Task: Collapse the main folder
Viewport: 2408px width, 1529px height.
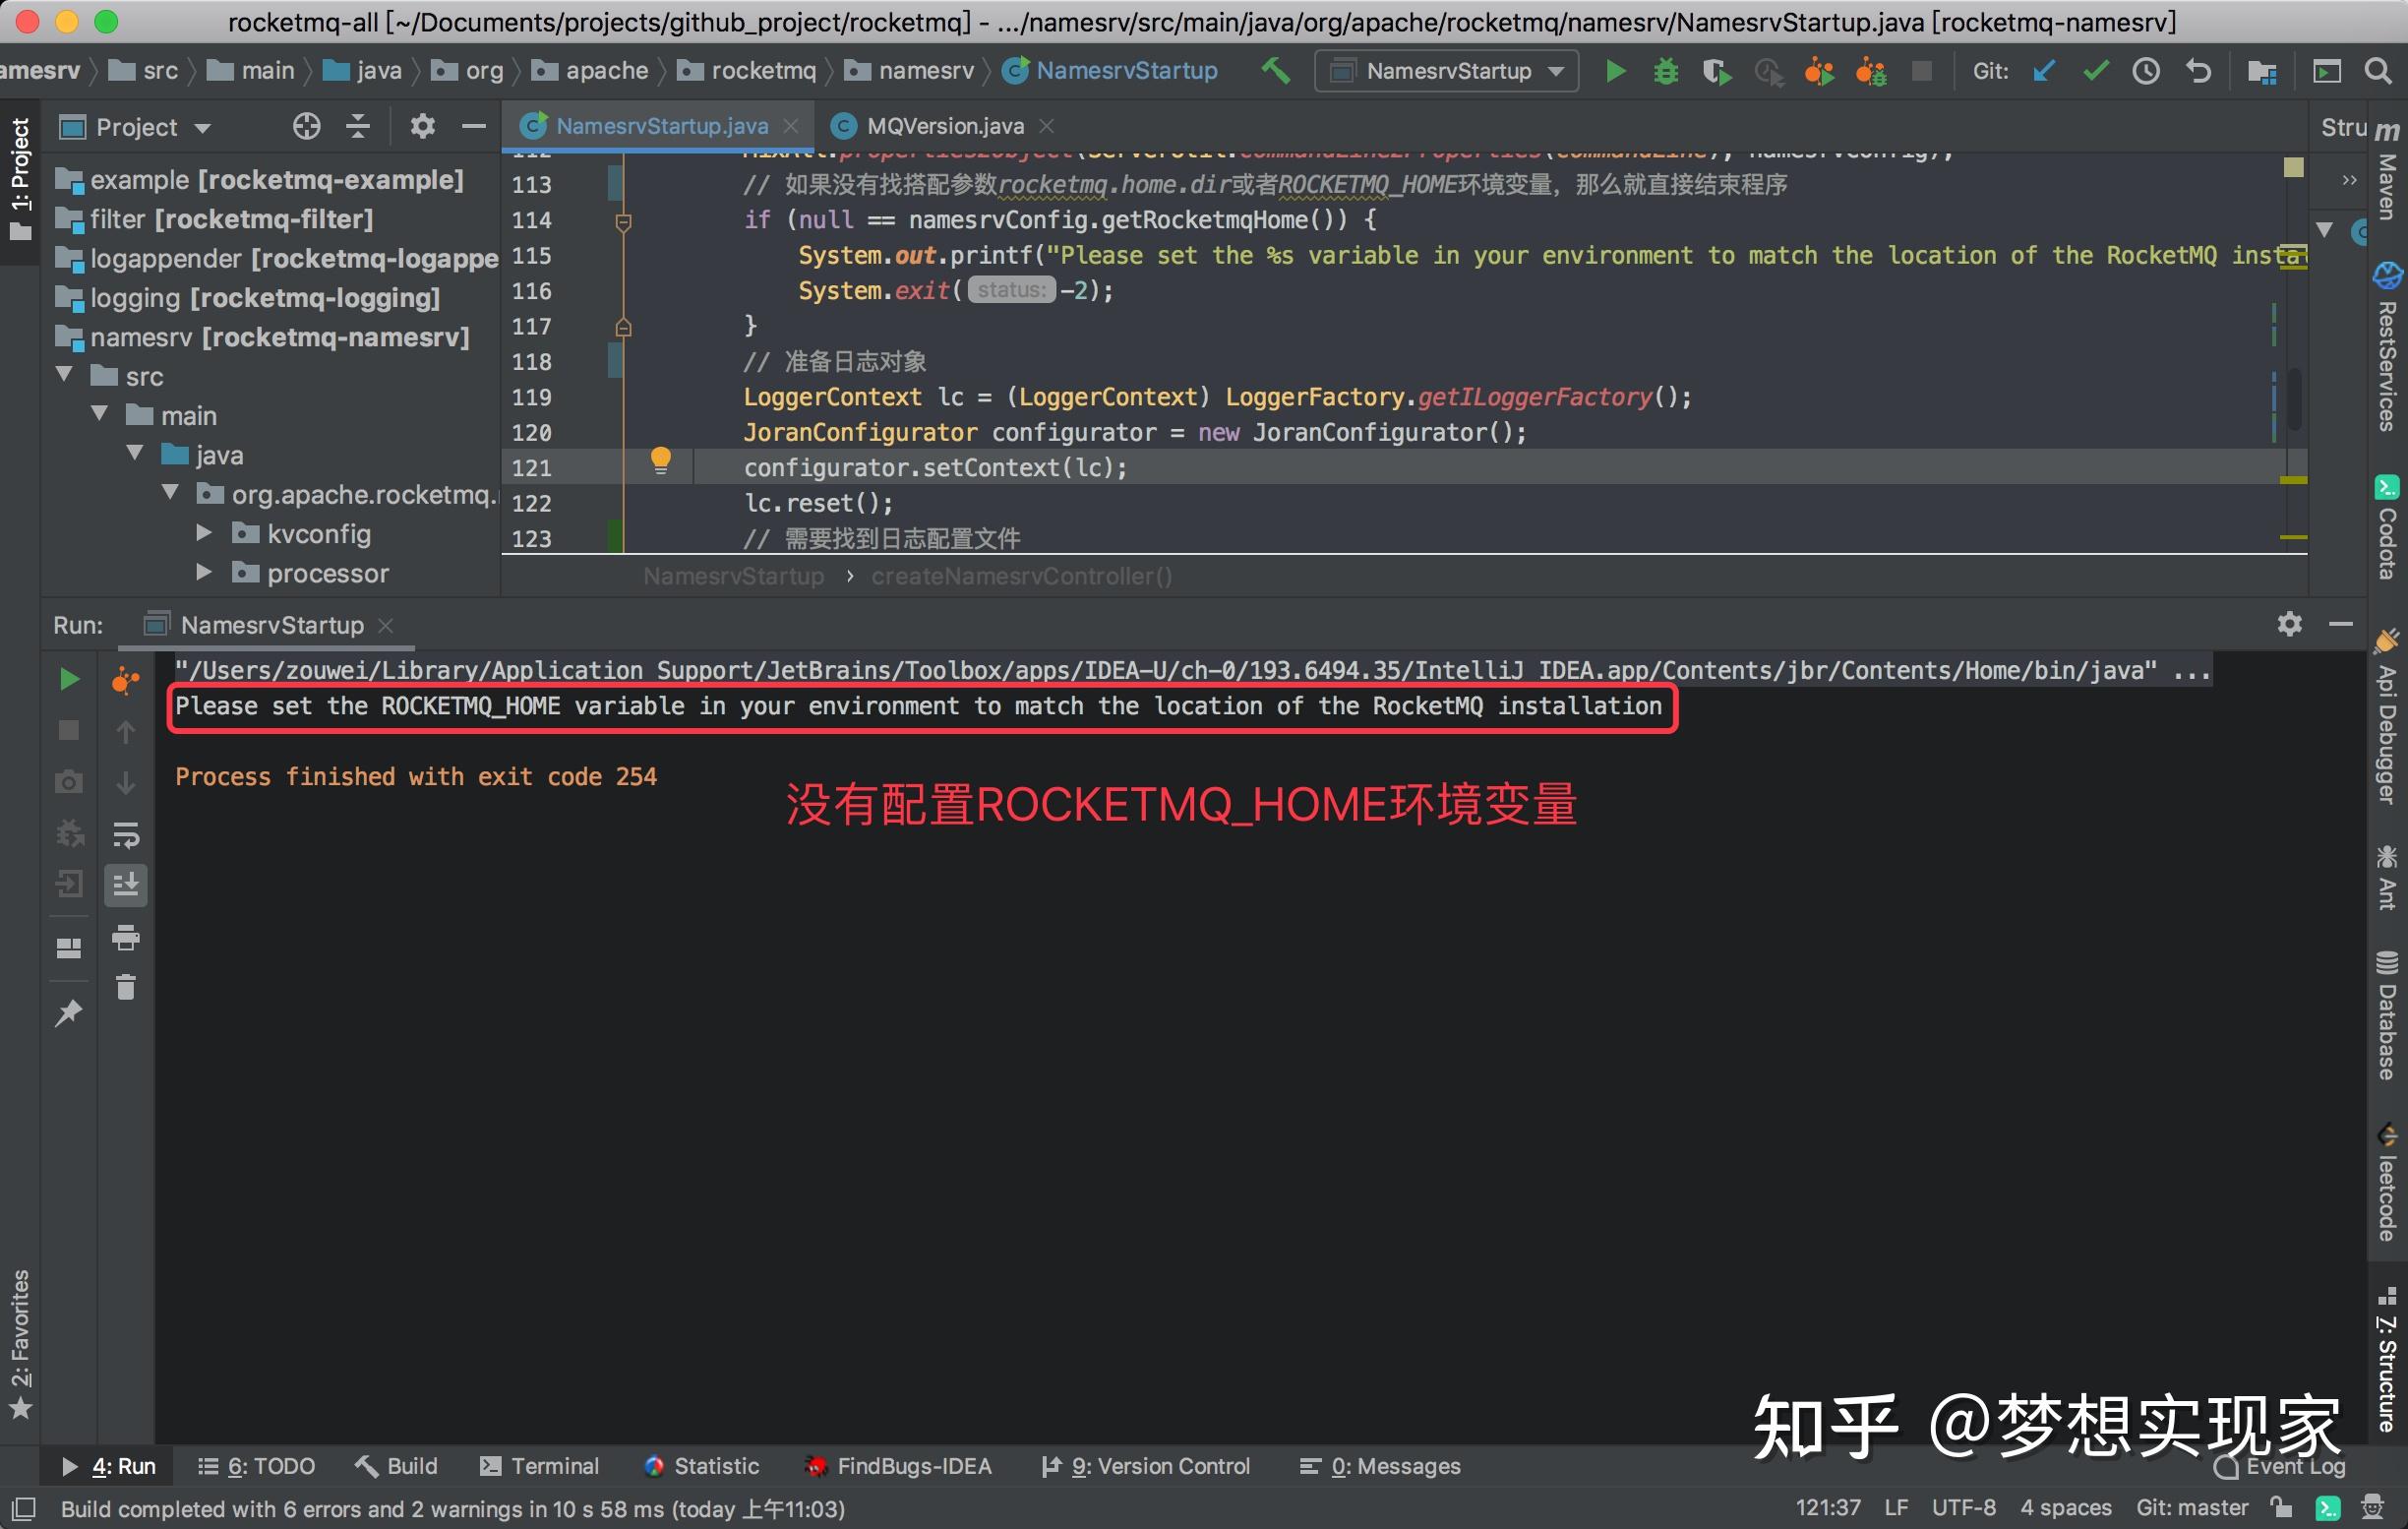Action: (100, 414)
